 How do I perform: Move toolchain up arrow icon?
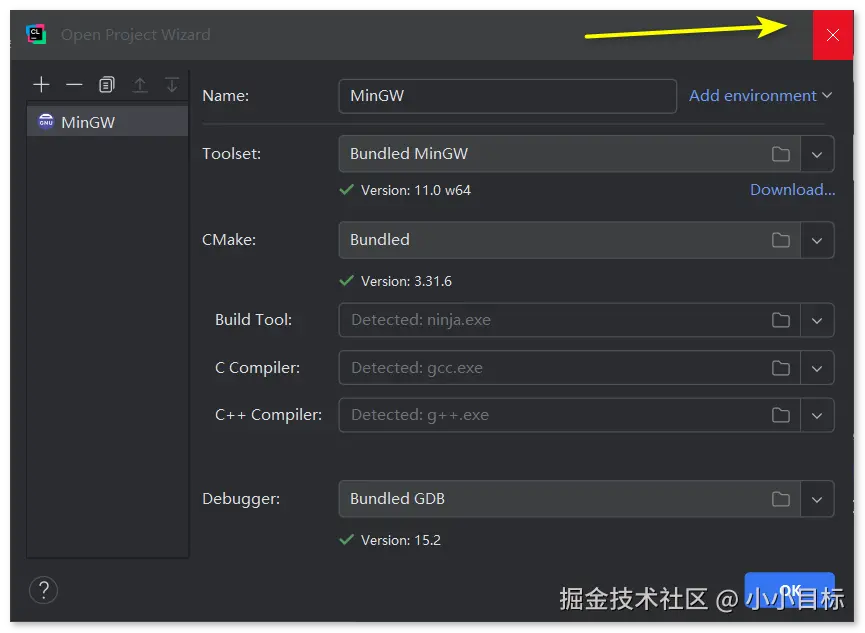pos(140,85)
